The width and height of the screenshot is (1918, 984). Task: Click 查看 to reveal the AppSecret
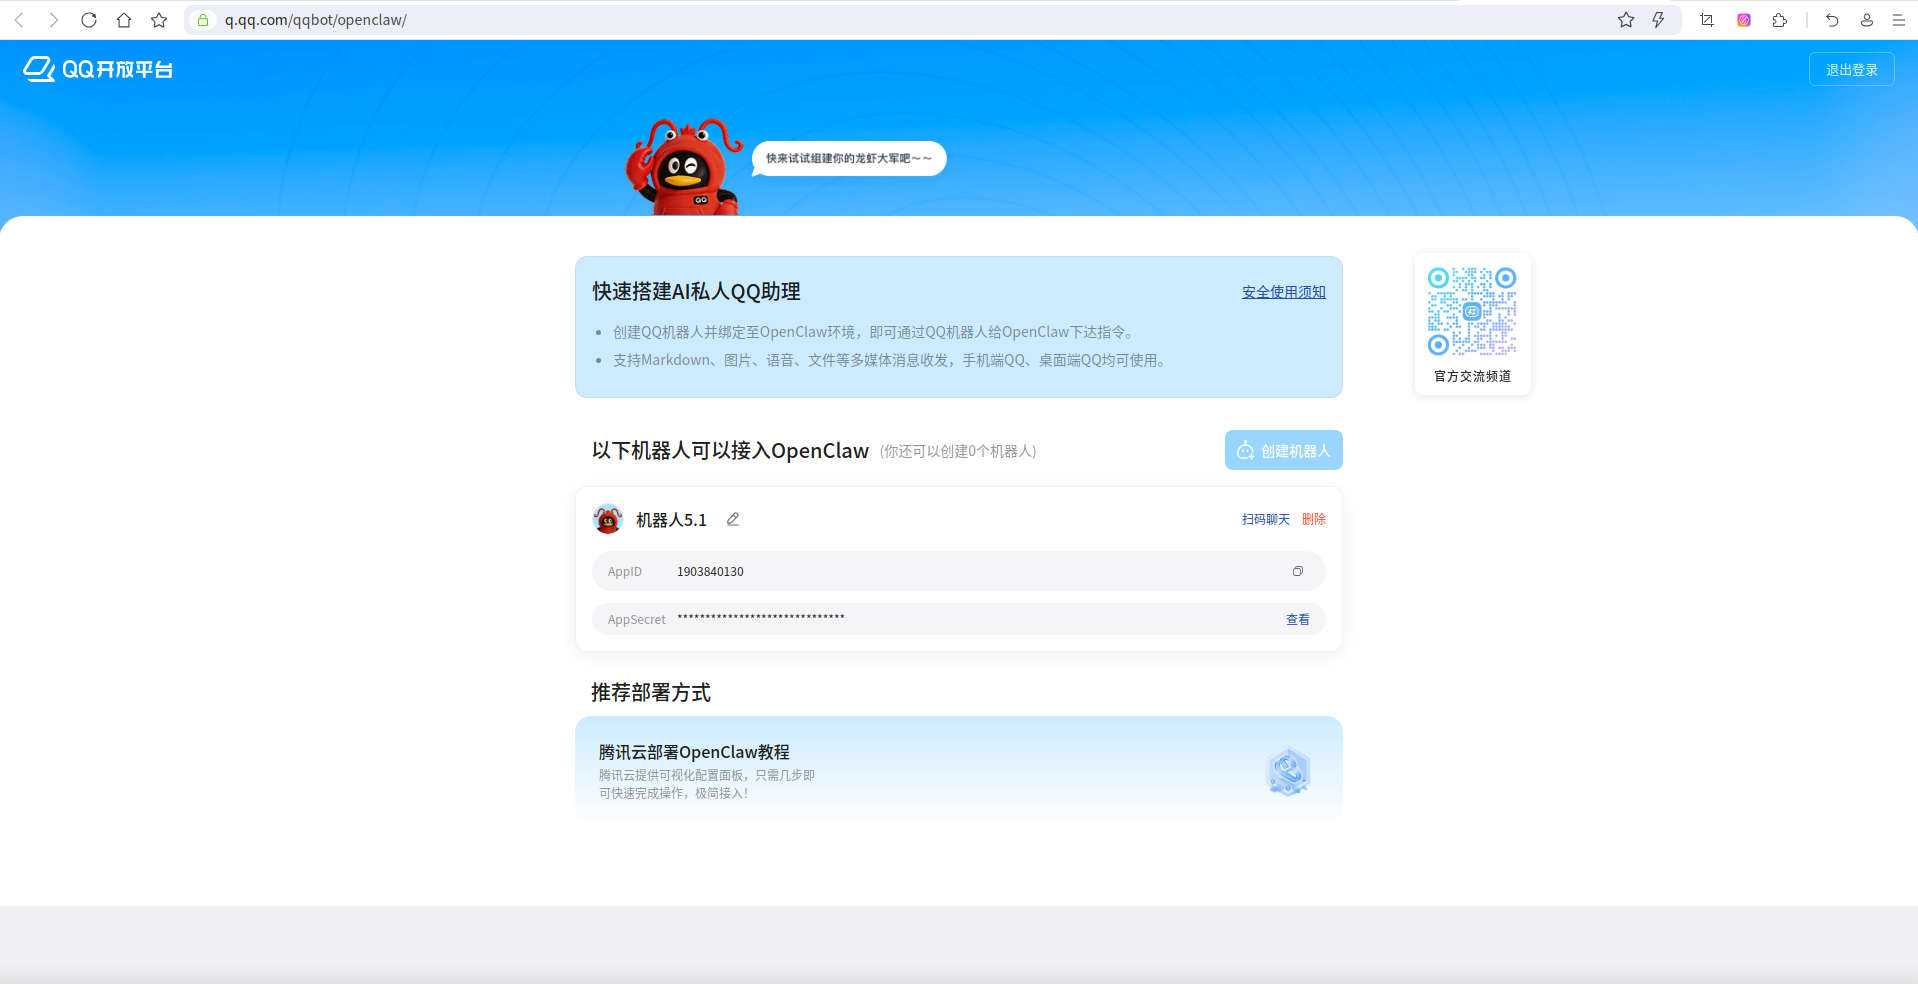tap(1298, 620)
